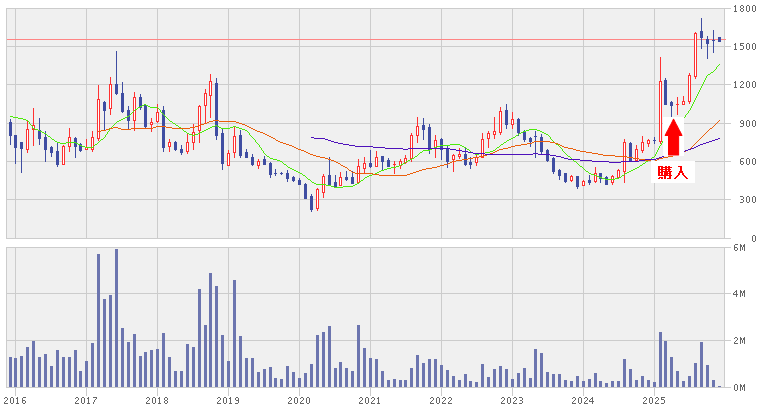Click the 6M volume axis label
The image size is (760, 409).
coord(740,247)
